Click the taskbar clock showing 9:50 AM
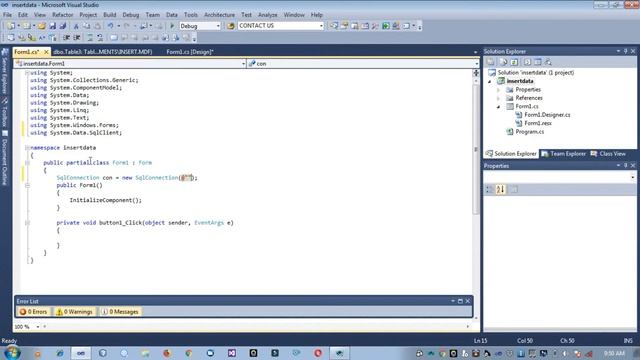This screenshot has height=360, width=640. [614, 353]
